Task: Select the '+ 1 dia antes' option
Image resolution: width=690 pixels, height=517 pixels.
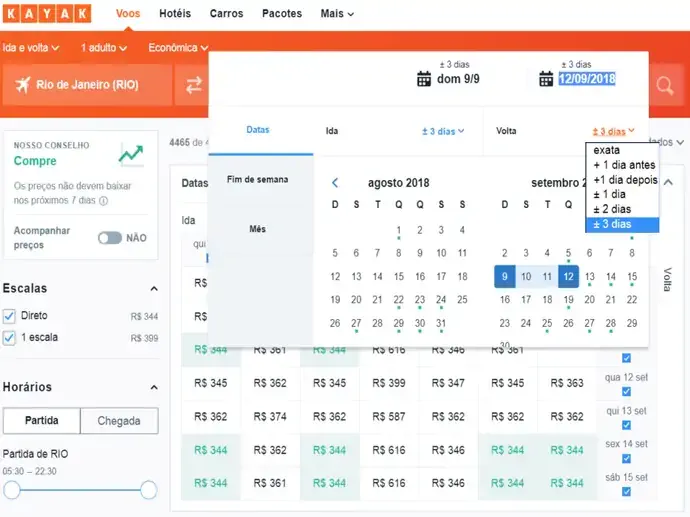Action: pos(622,165)
